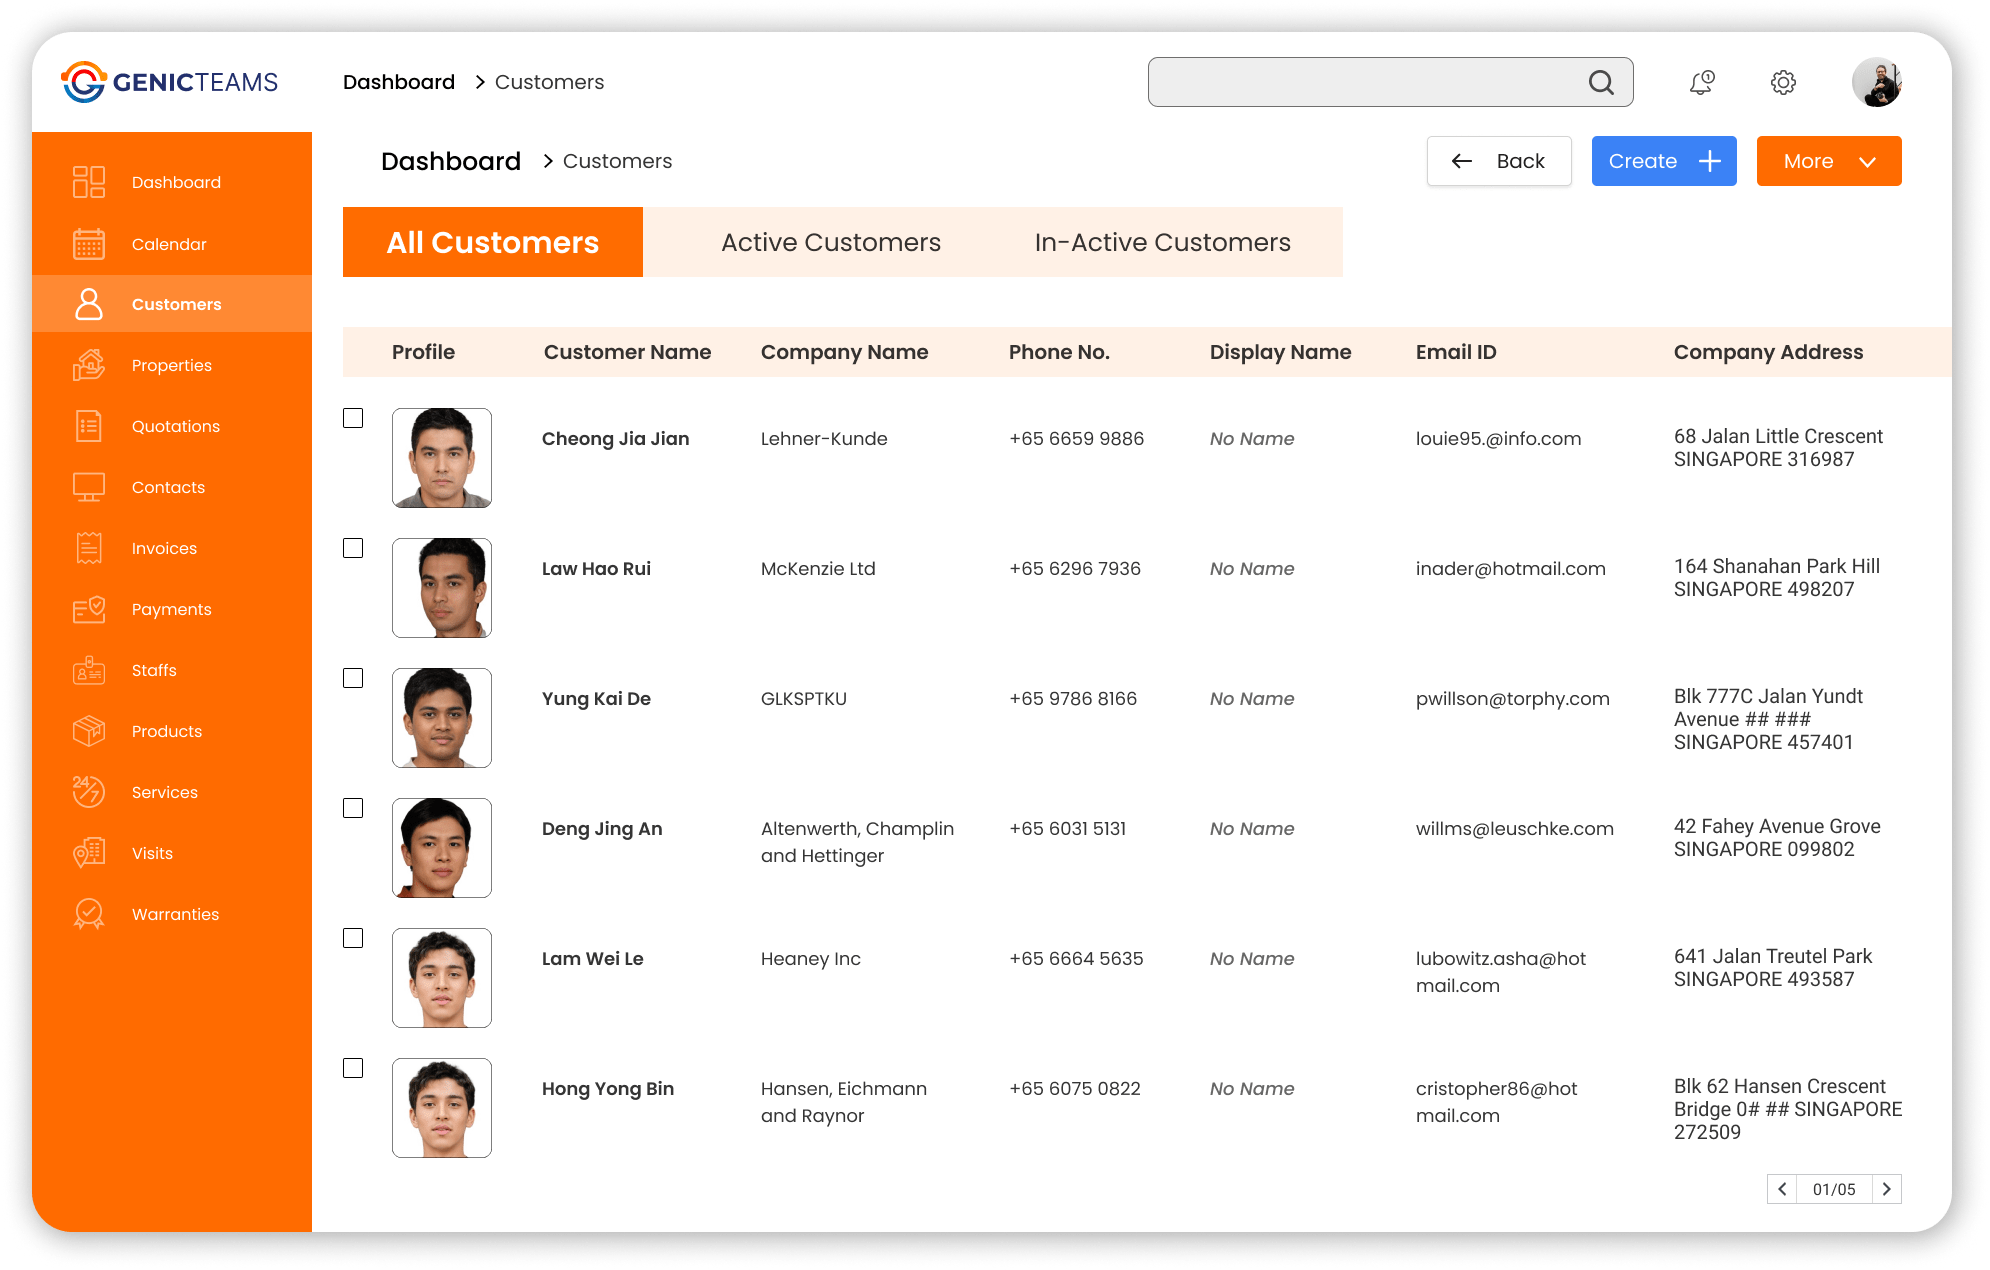Open Law Hao Rui's profile photo
Screen dimensions: 1990x1270
[442, 588]
